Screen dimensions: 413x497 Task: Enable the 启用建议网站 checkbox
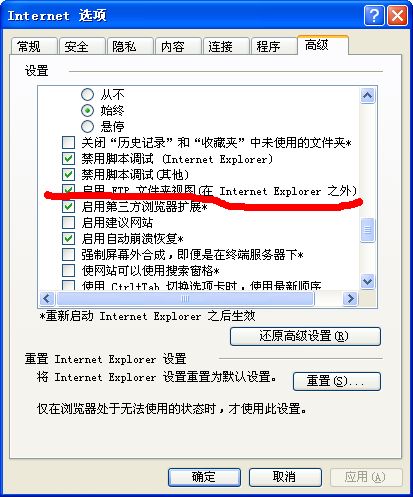coord(68,222)
